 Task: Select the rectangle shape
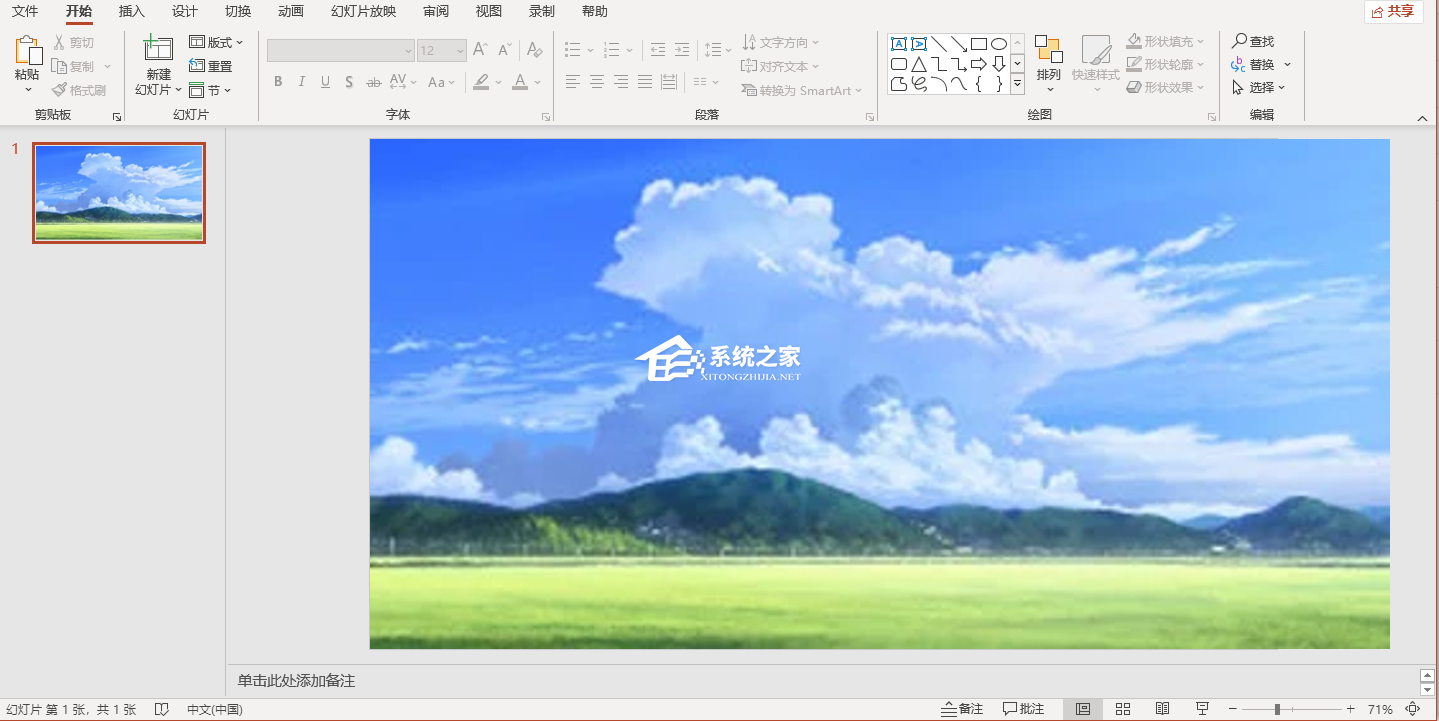pyautogui.click(x=978, y=44)
